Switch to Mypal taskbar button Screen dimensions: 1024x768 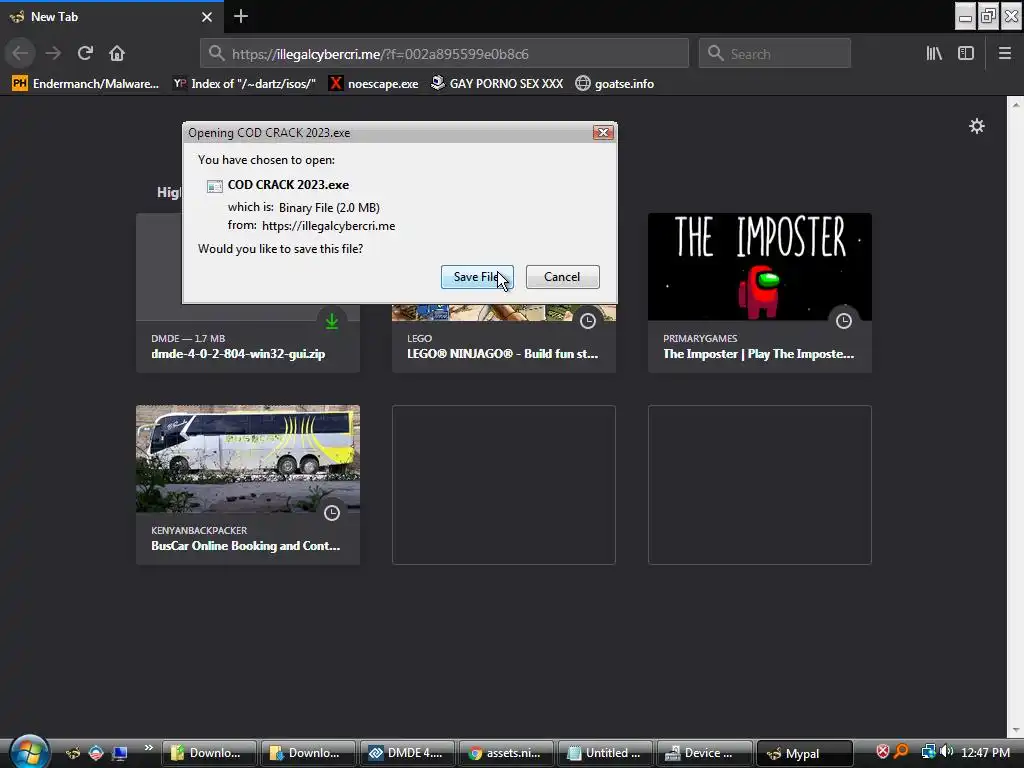pos(805,753)
